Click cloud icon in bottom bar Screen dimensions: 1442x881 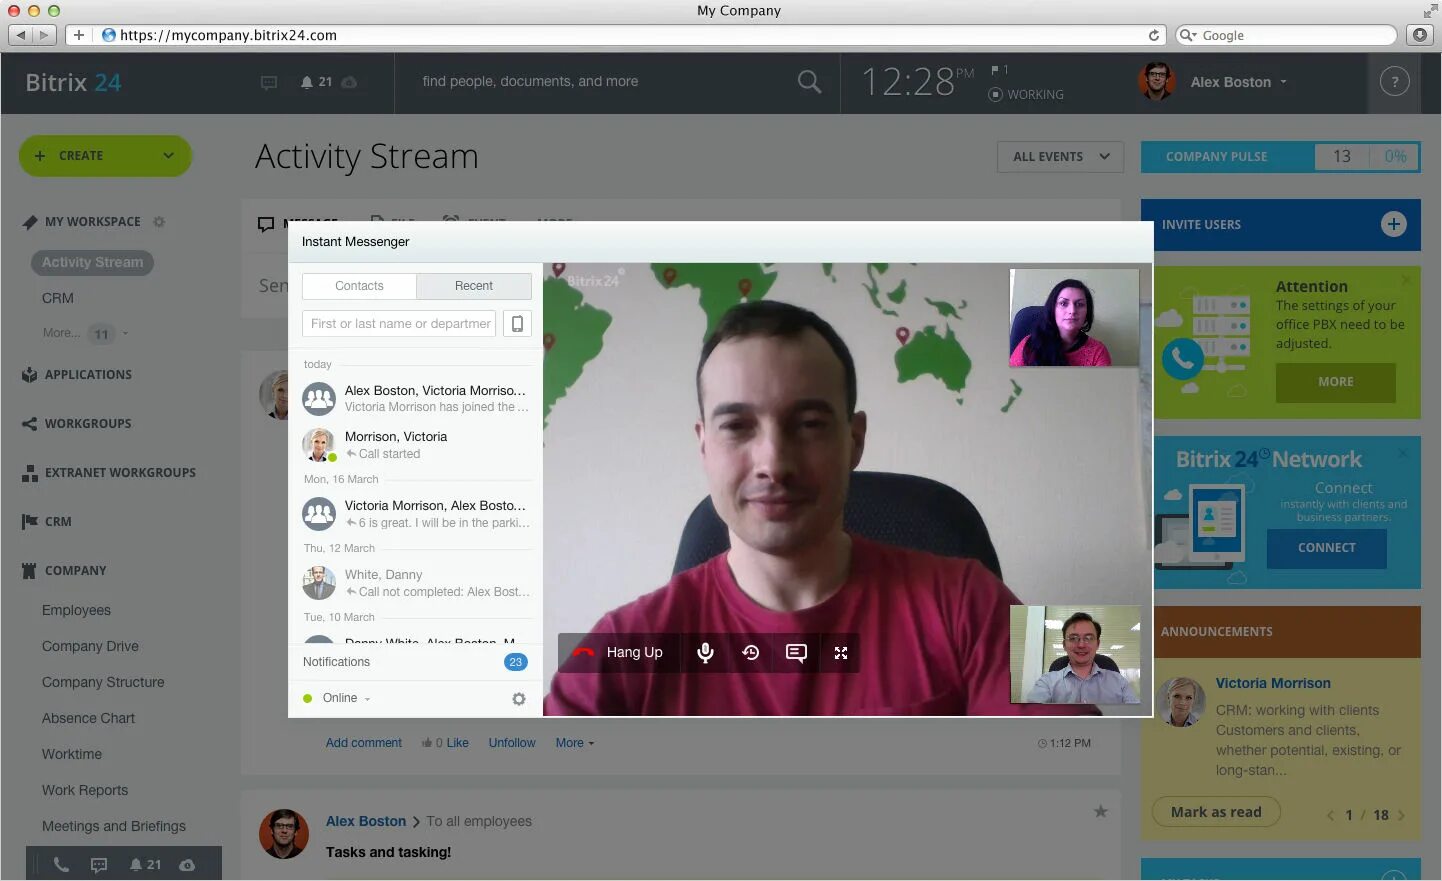[x=187, y=865]
